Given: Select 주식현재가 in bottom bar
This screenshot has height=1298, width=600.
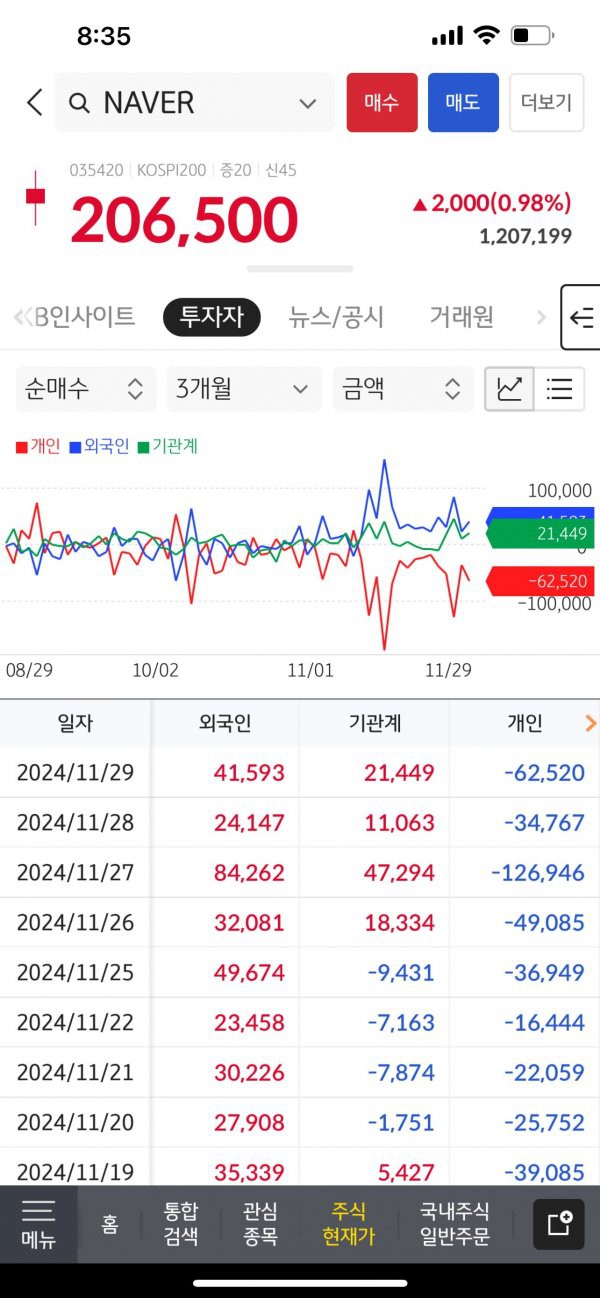Looking at the screenshot, I should pyautogui.click(x=348, y=1224).
